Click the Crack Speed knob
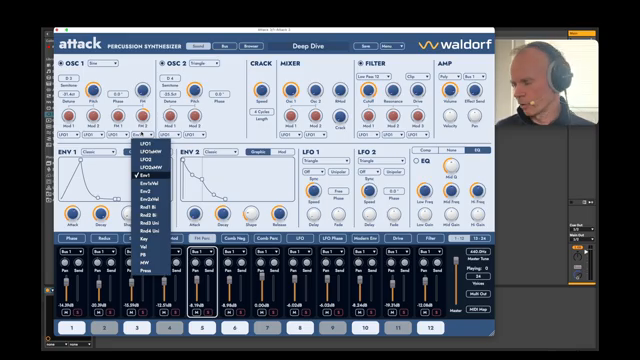 261,90
